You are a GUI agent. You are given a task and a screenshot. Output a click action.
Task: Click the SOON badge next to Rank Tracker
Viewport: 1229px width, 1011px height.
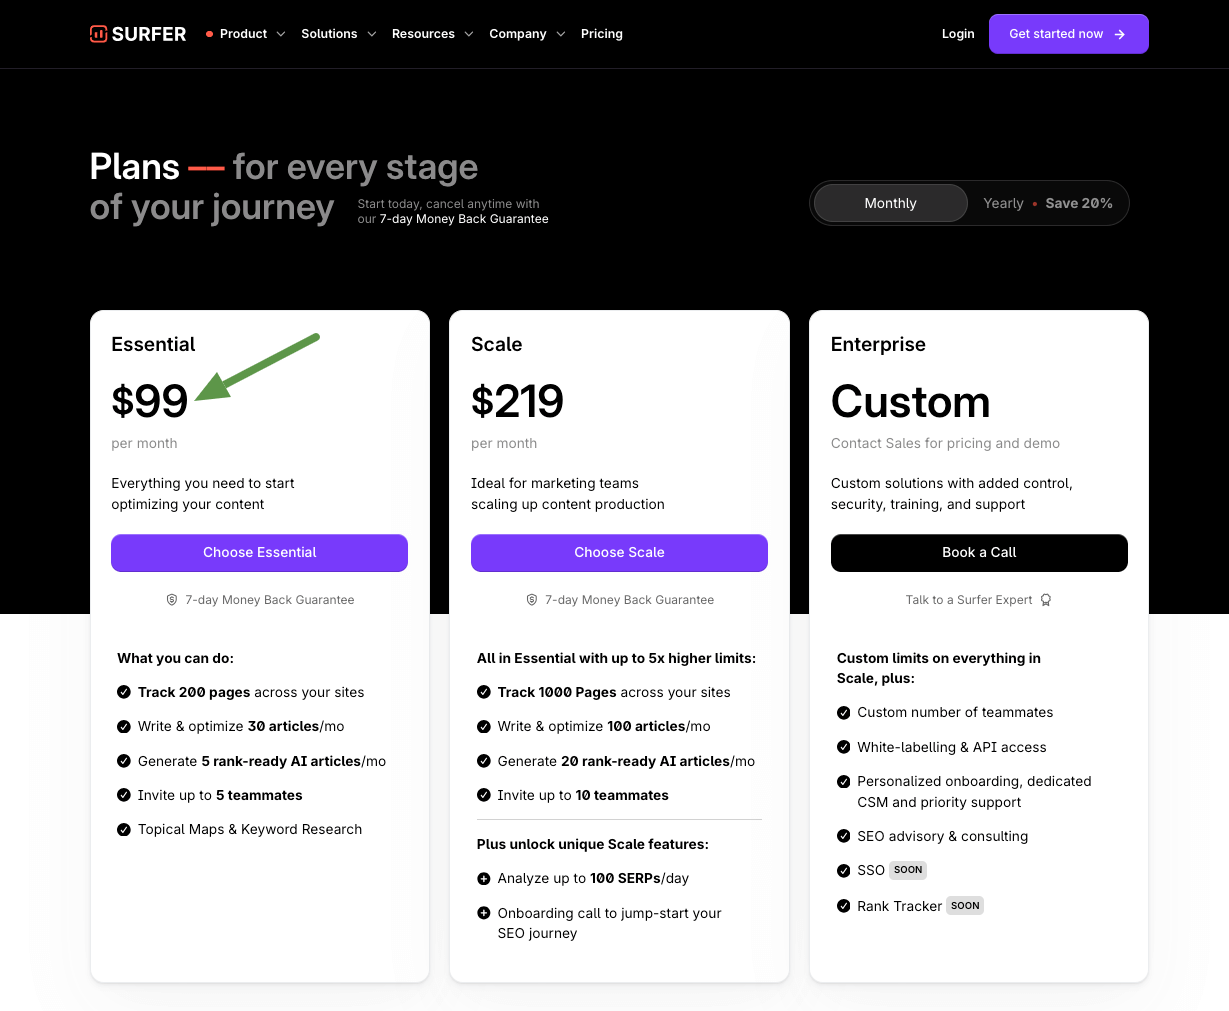pos(965,906)
